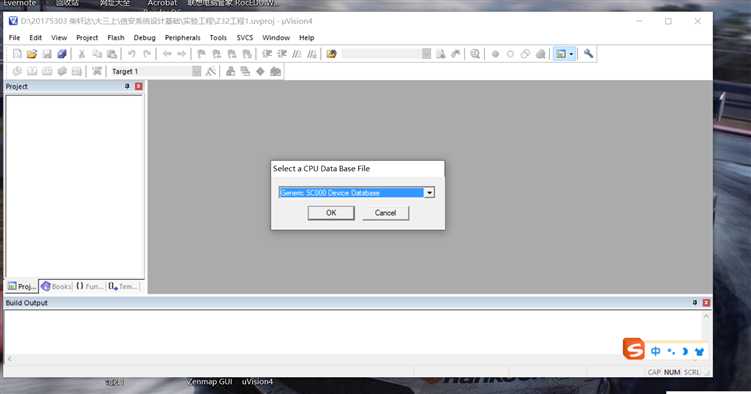Click the Undo arrow icon
This screenshot has height=394, width=751.
click(132, 54)
